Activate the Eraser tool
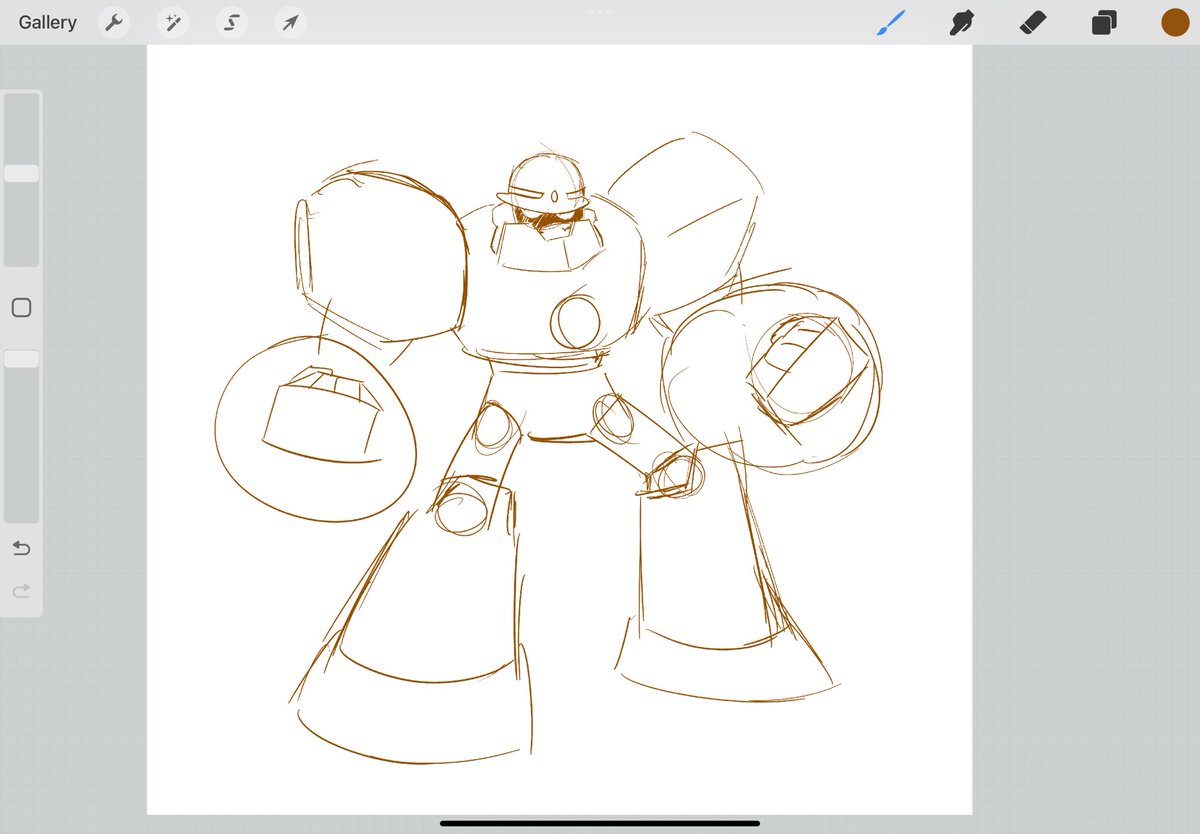 point(1032,22)
